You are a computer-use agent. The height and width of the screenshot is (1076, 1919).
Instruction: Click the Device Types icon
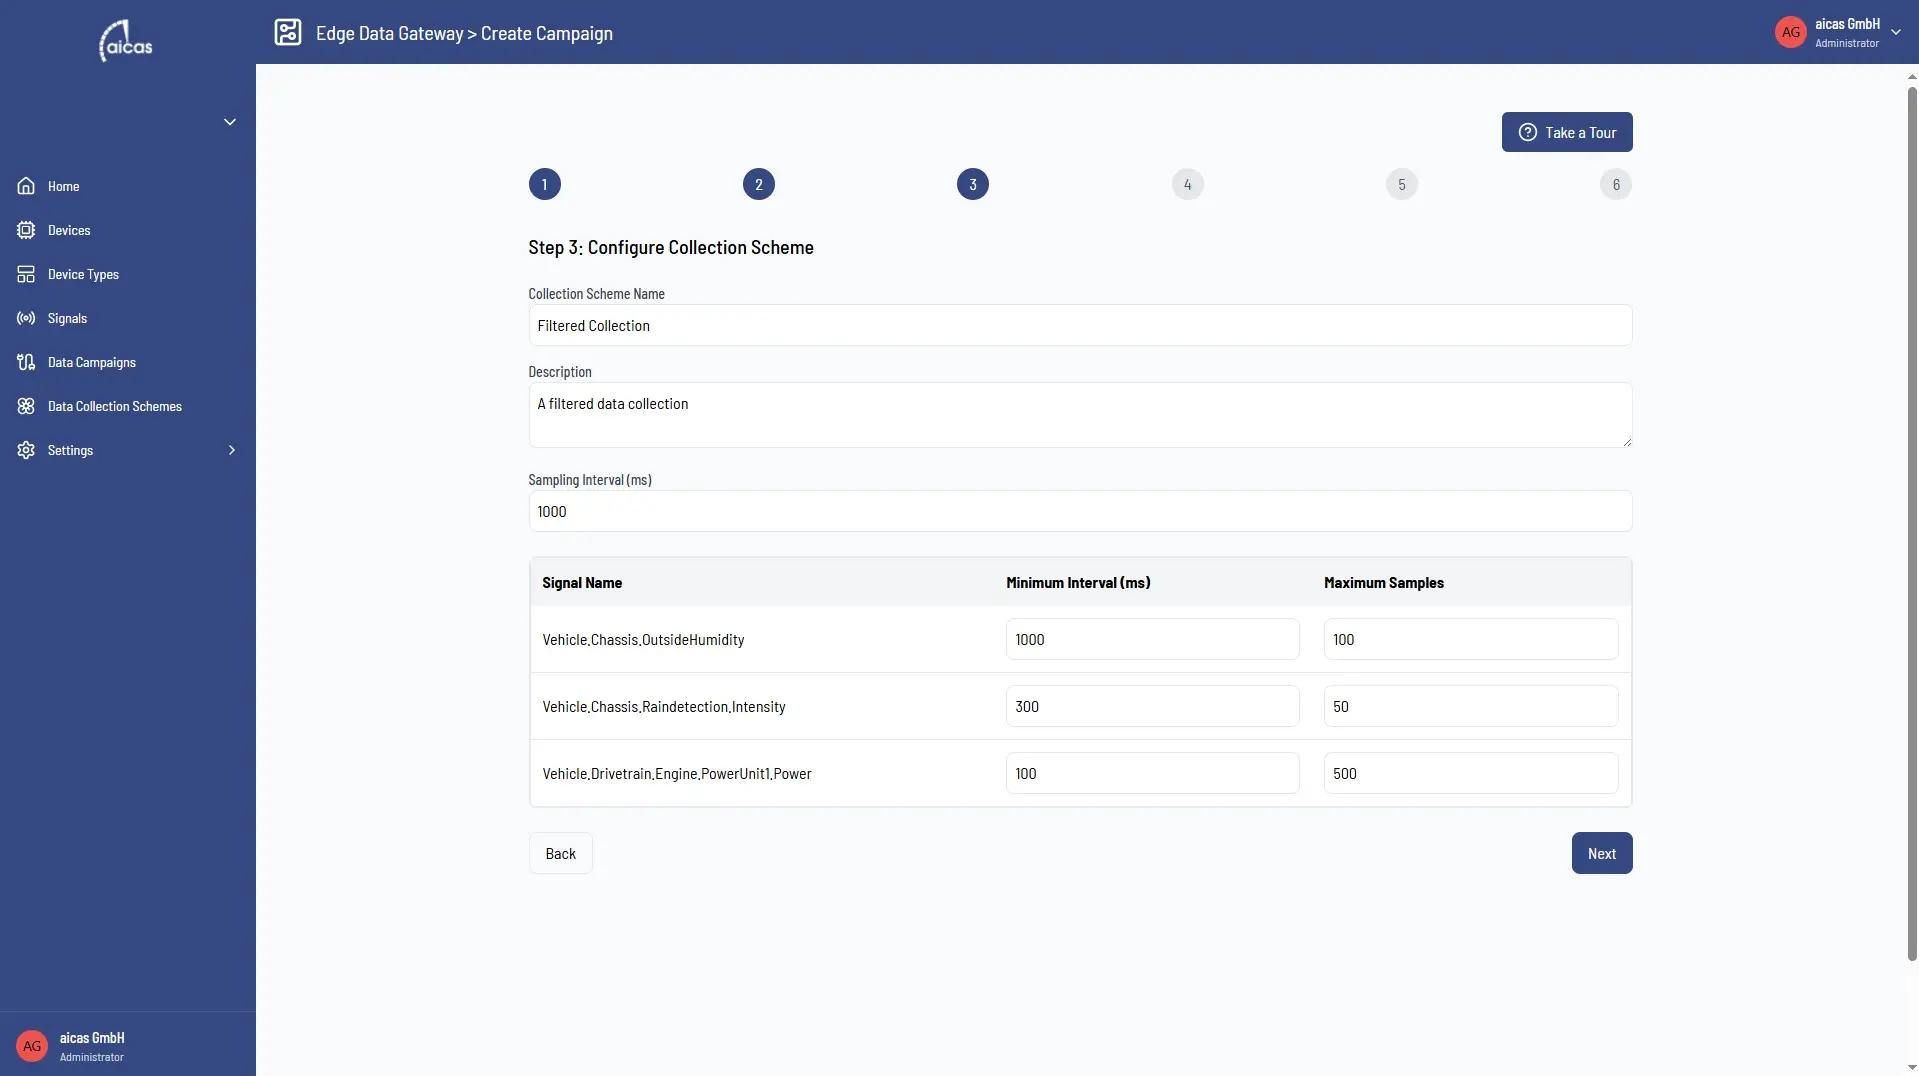26,274
